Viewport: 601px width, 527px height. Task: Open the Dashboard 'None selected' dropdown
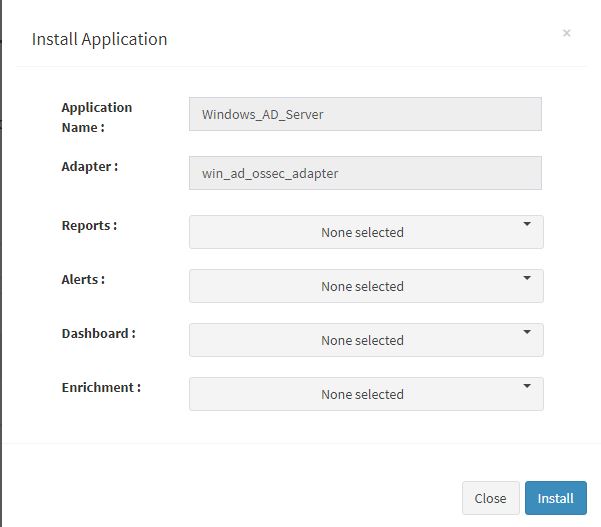[x=366, y=340]
